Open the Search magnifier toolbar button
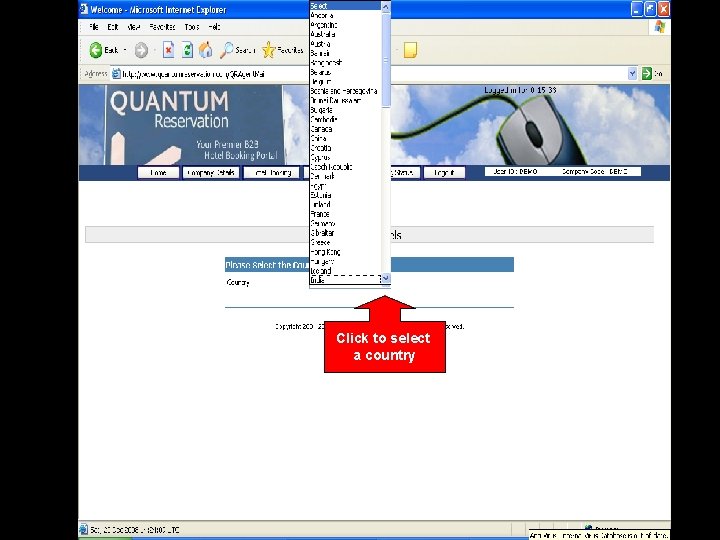The width and height of the screenshot is (720, 540). (237, 50)
